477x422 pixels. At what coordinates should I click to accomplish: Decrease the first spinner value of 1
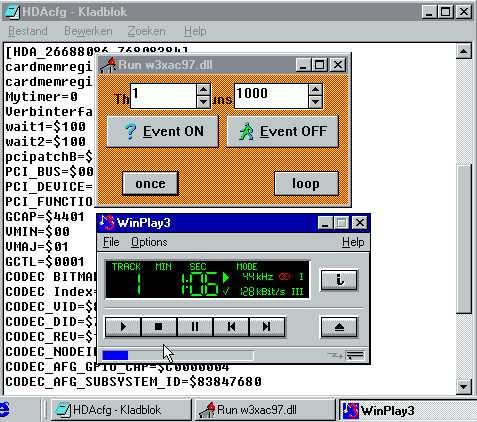203,102
